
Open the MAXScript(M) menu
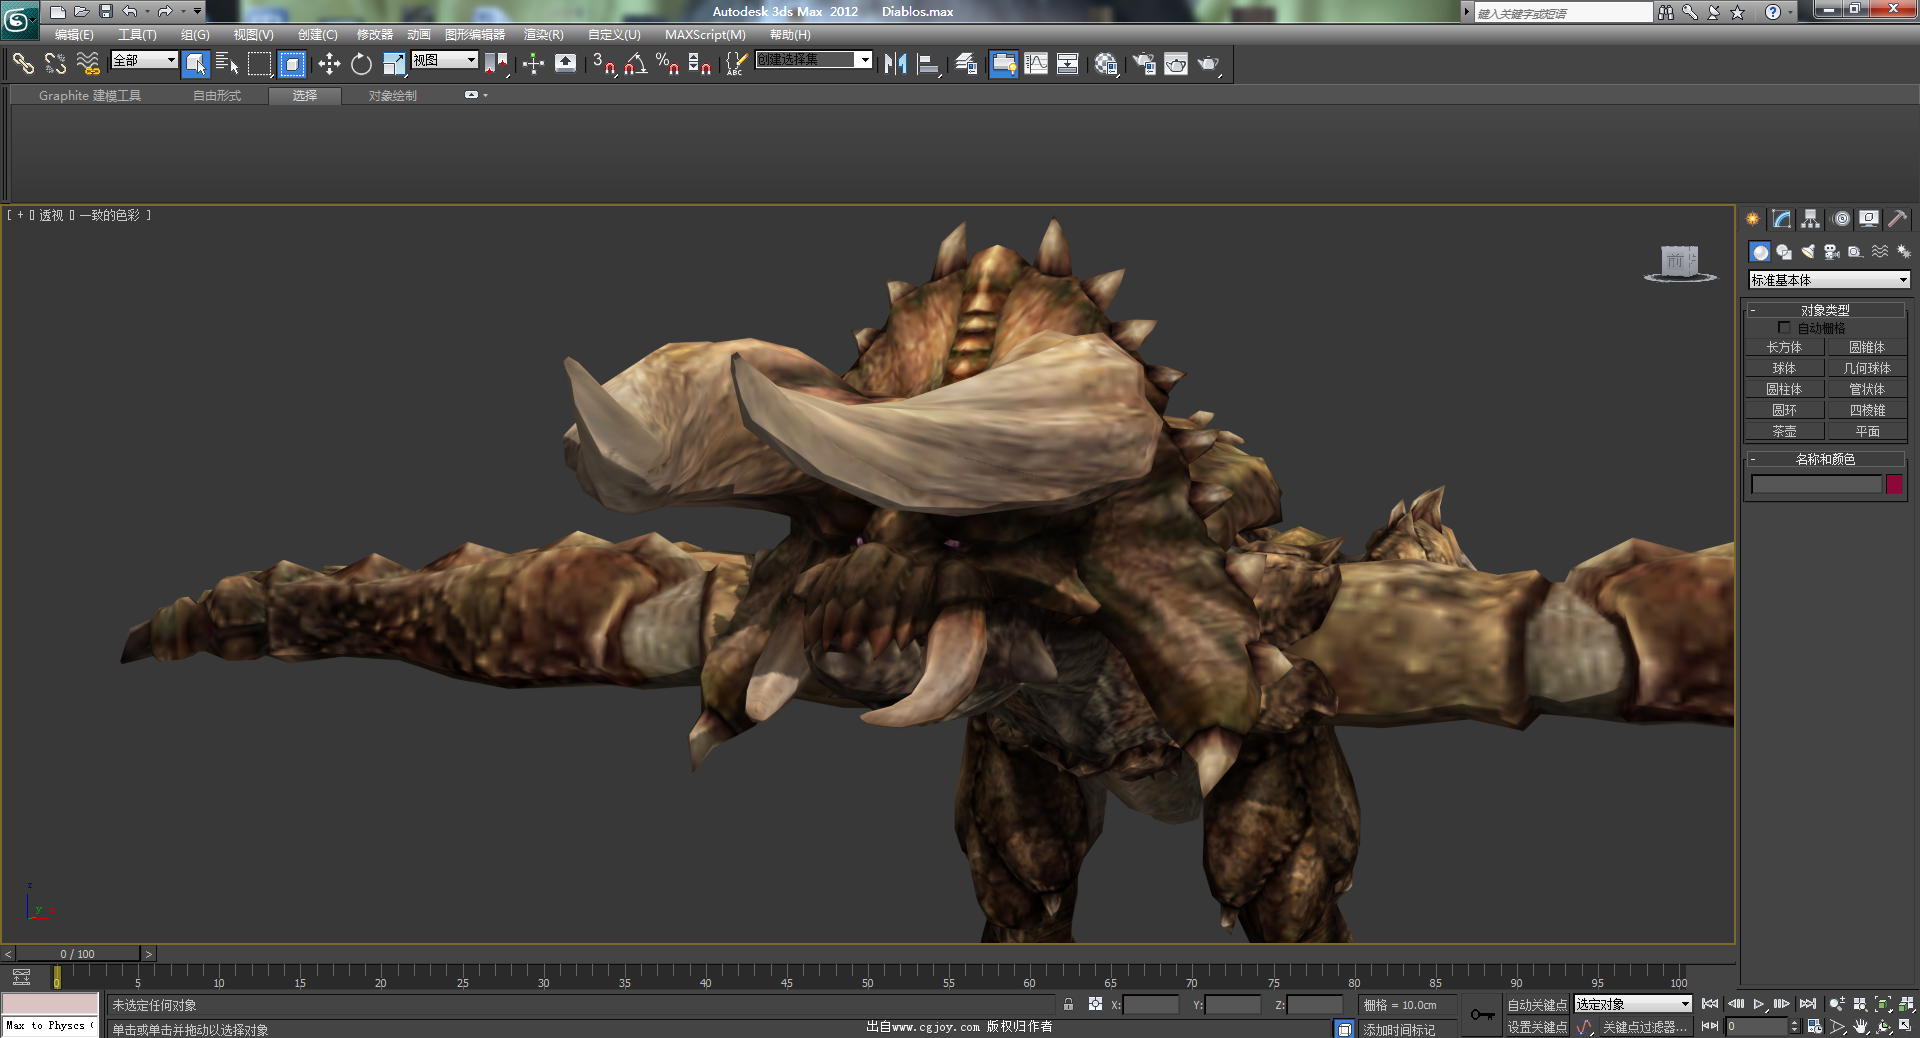705,35
